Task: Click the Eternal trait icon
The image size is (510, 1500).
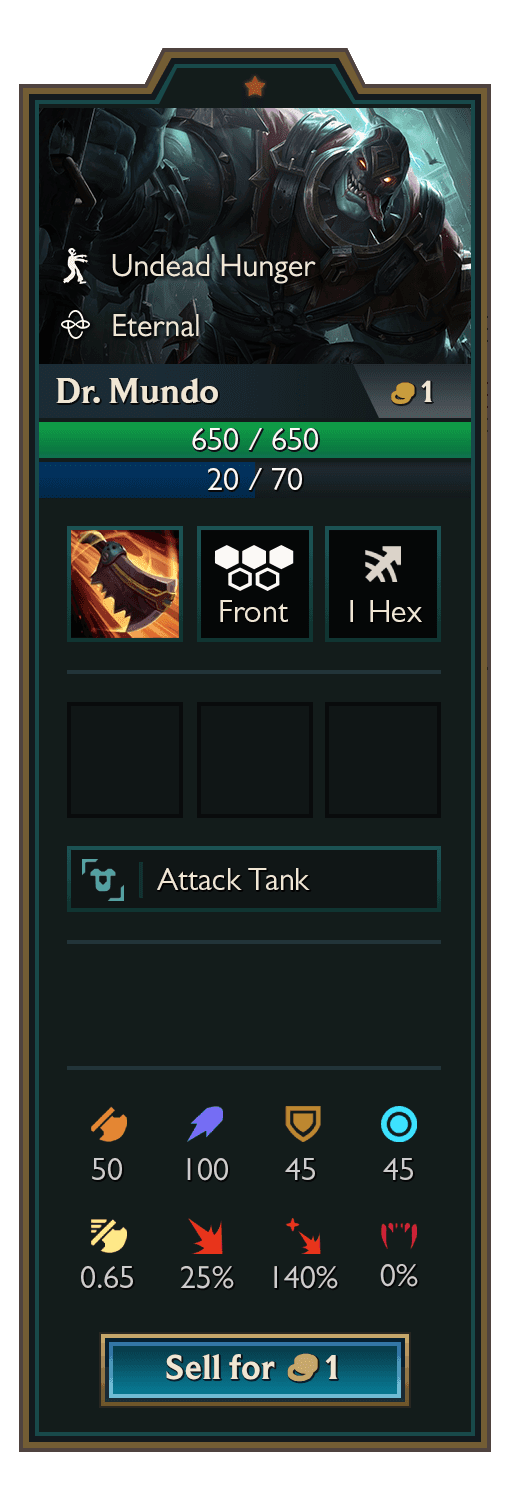Action: [x=76, y=326]
